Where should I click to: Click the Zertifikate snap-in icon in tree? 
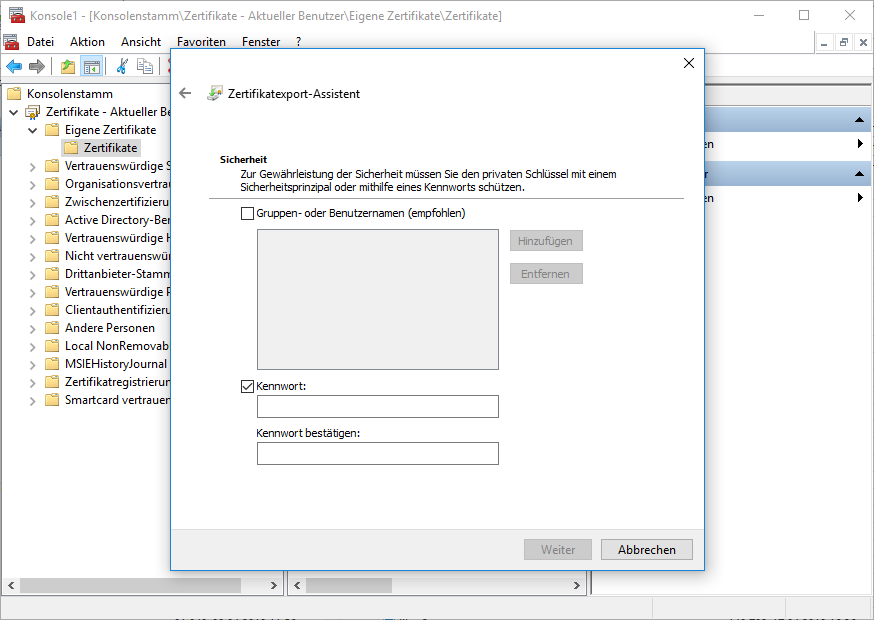coord(33,112)
